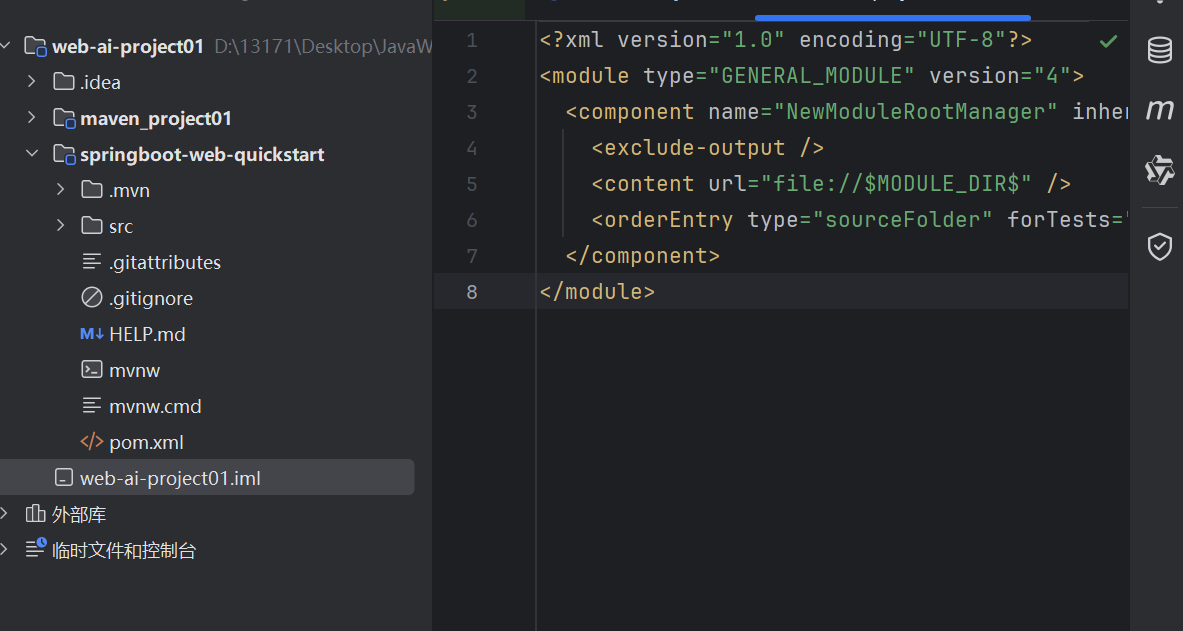Expand the .mvn folder chevron

[x=60, y=189]
